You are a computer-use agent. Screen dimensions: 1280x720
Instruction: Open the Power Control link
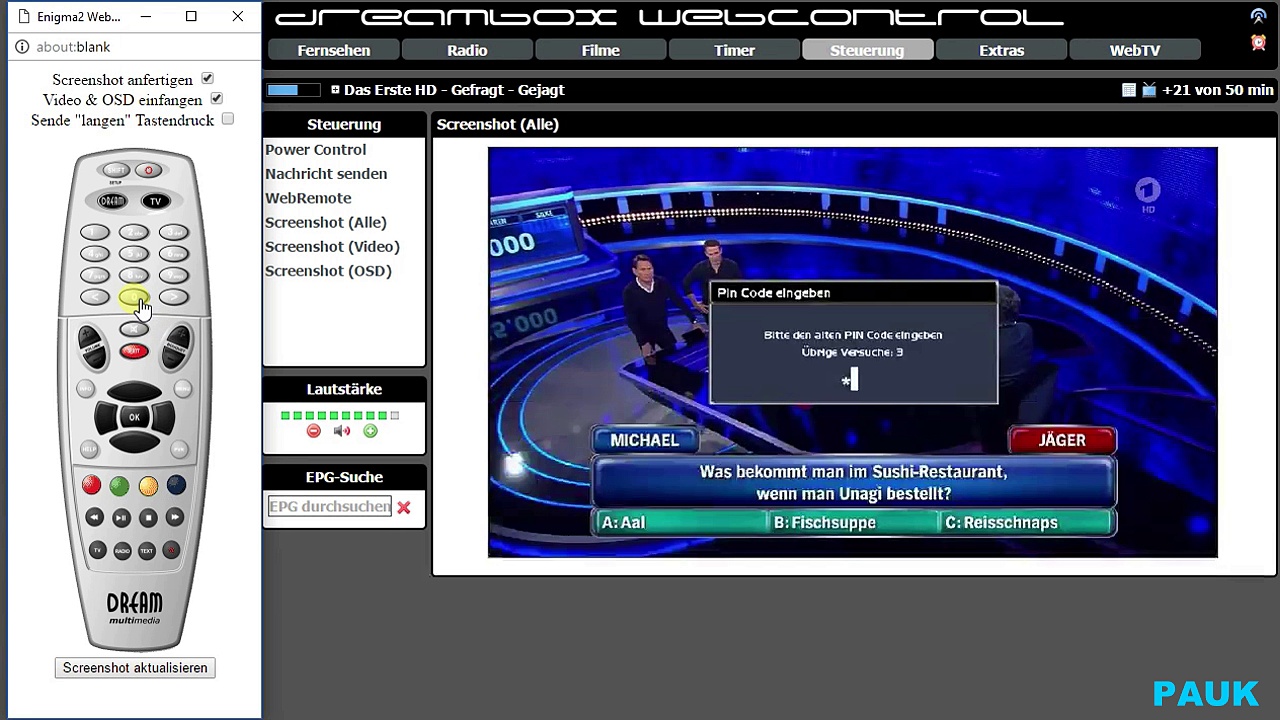pos(316,150)
